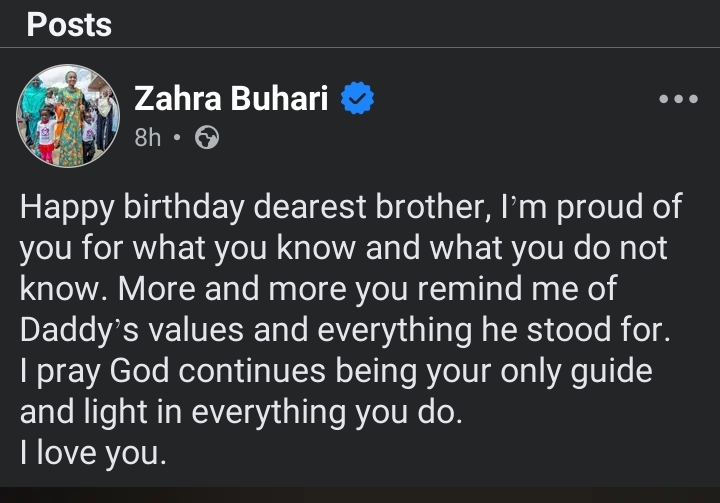Screen dimensions: 720x503
Task: Open the three-dot post options menu
Action: [x=677, y=100]
